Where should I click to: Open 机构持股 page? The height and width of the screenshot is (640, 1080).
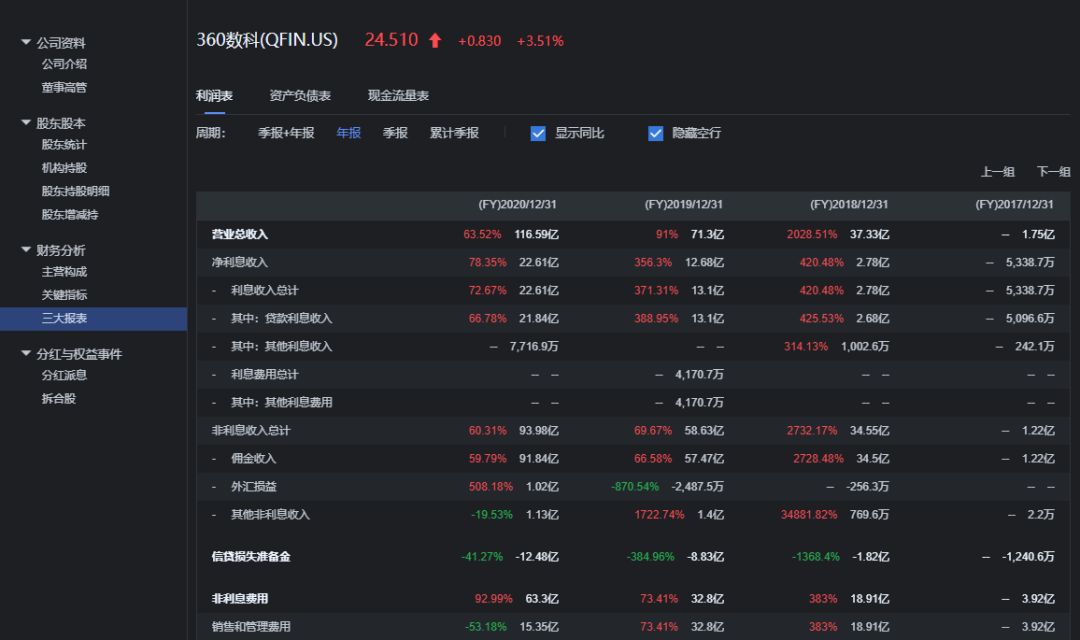point(64,168)
